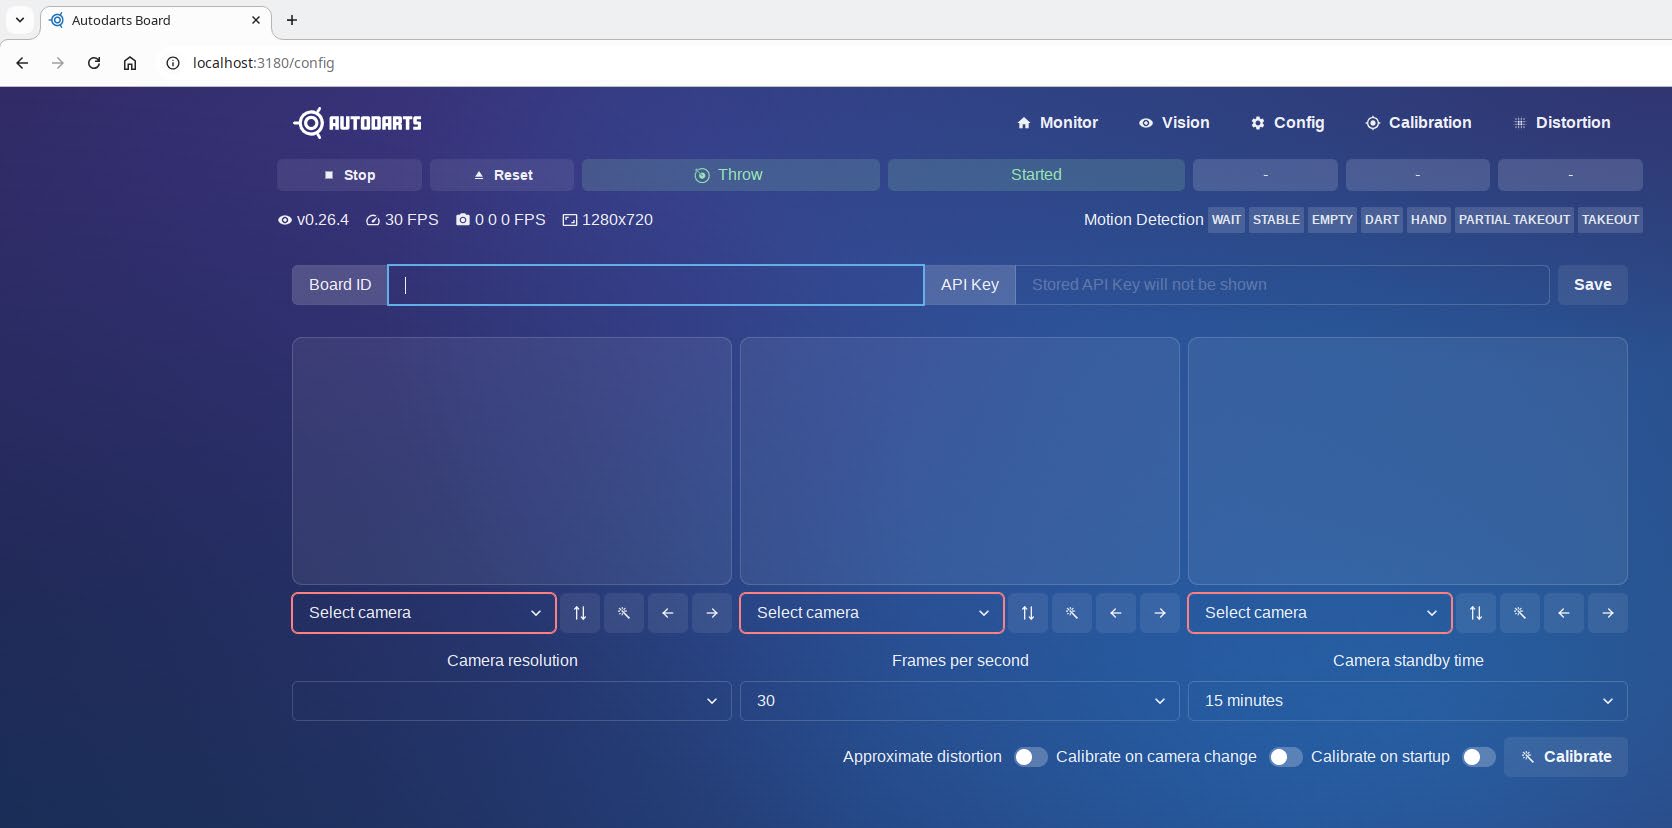
Task: Click the Calibrate button
Action: [1566, 757]
